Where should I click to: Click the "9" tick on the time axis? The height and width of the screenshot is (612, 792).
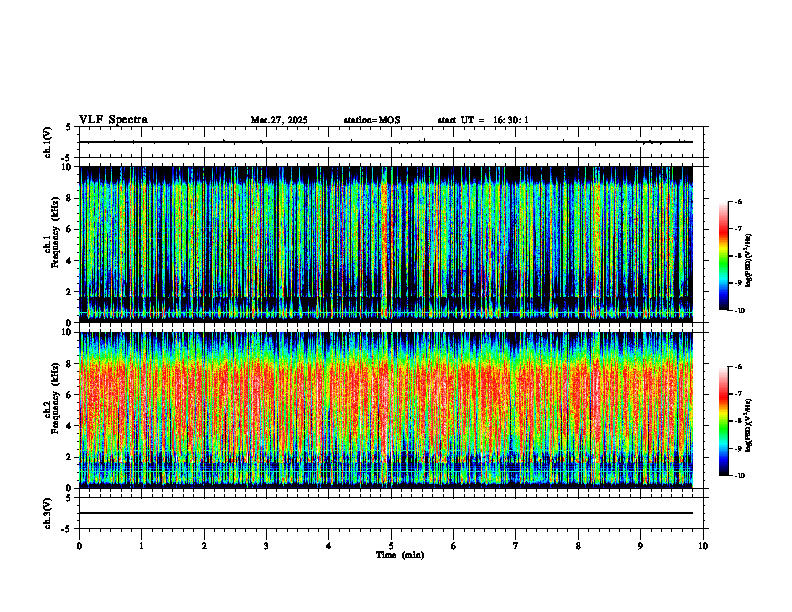point(640,546)
